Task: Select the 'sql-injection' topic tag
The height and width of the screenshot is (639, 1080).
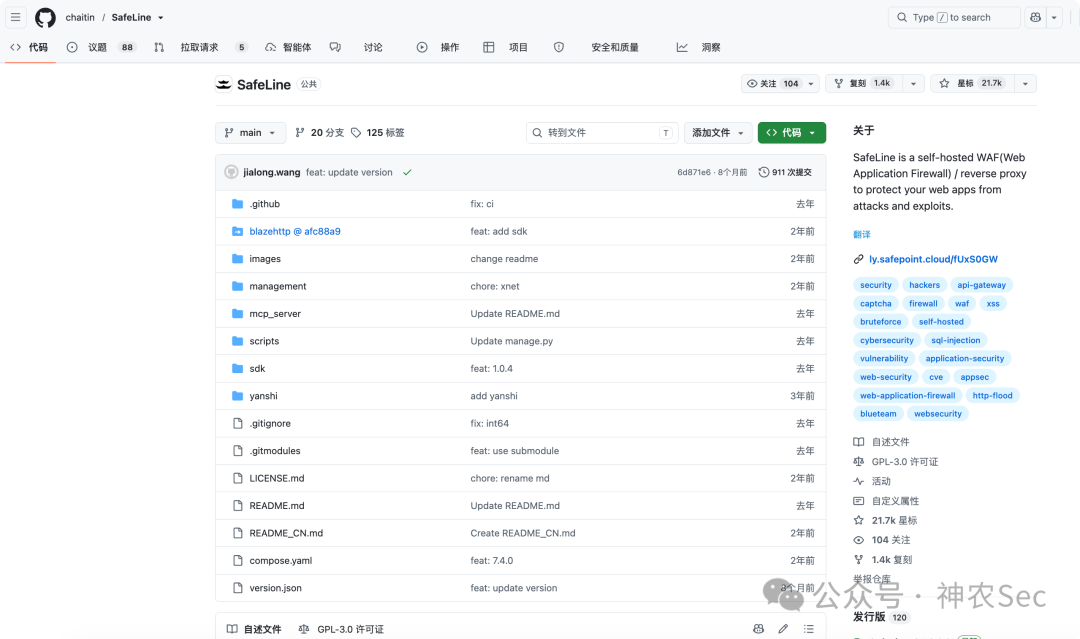Action: [x=955, y=340]
